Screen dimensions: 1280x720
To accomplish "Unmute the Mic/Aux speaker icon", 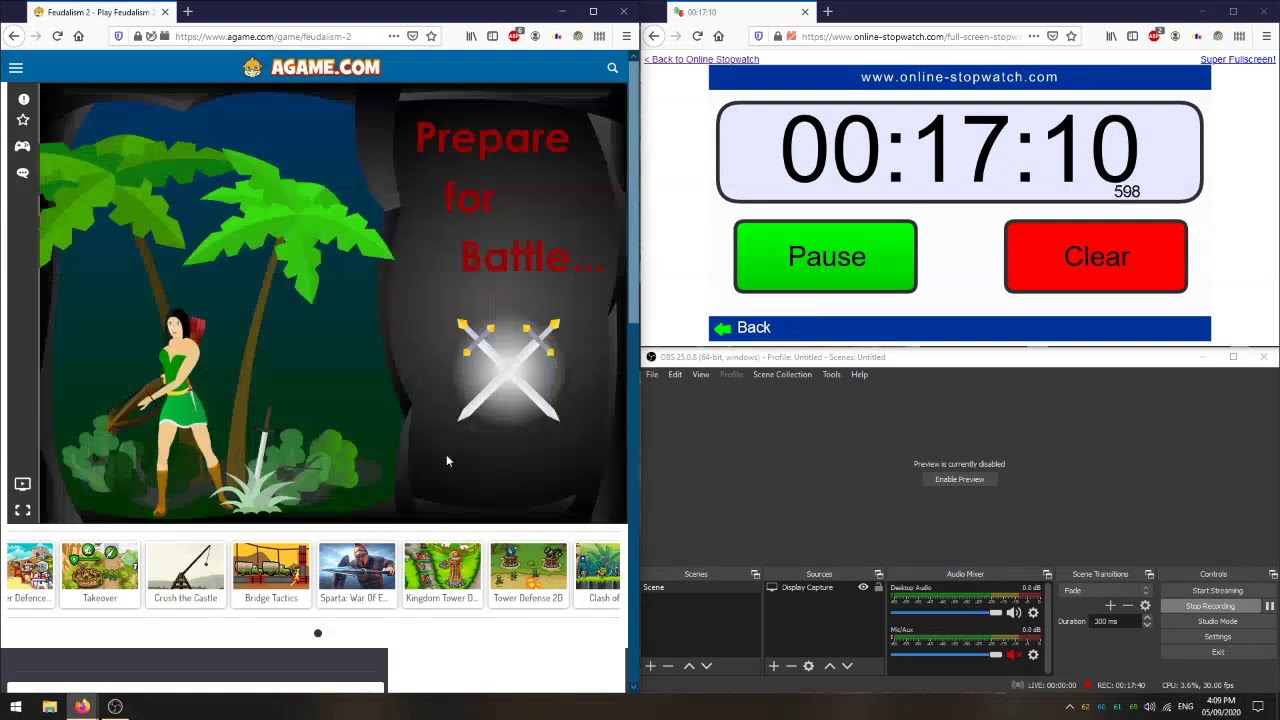I will [1013, 655].
